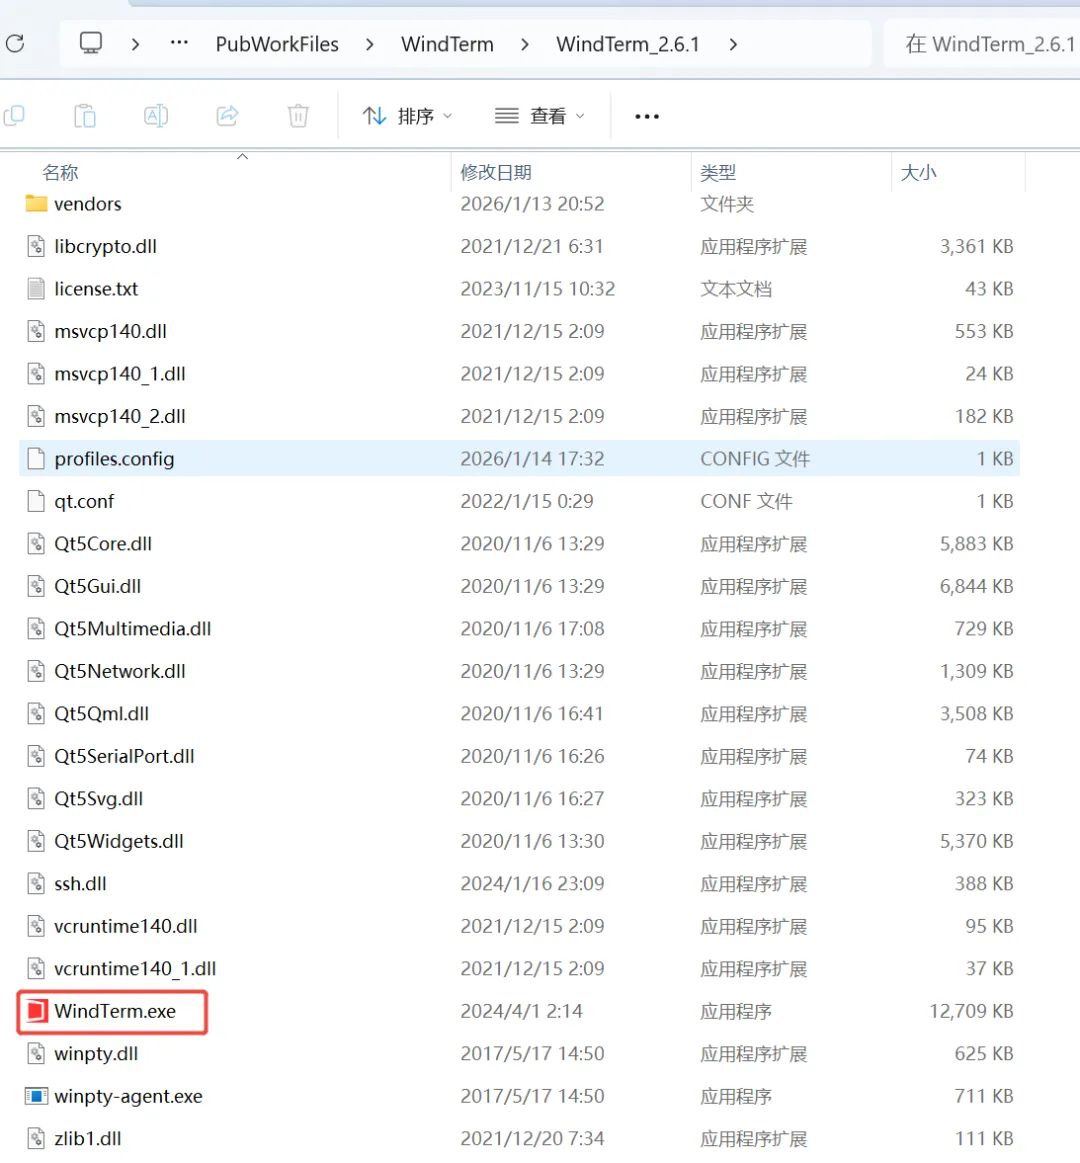Open the 排序 sort dropdown
Screen dimensions: 1080x1163
407,116
